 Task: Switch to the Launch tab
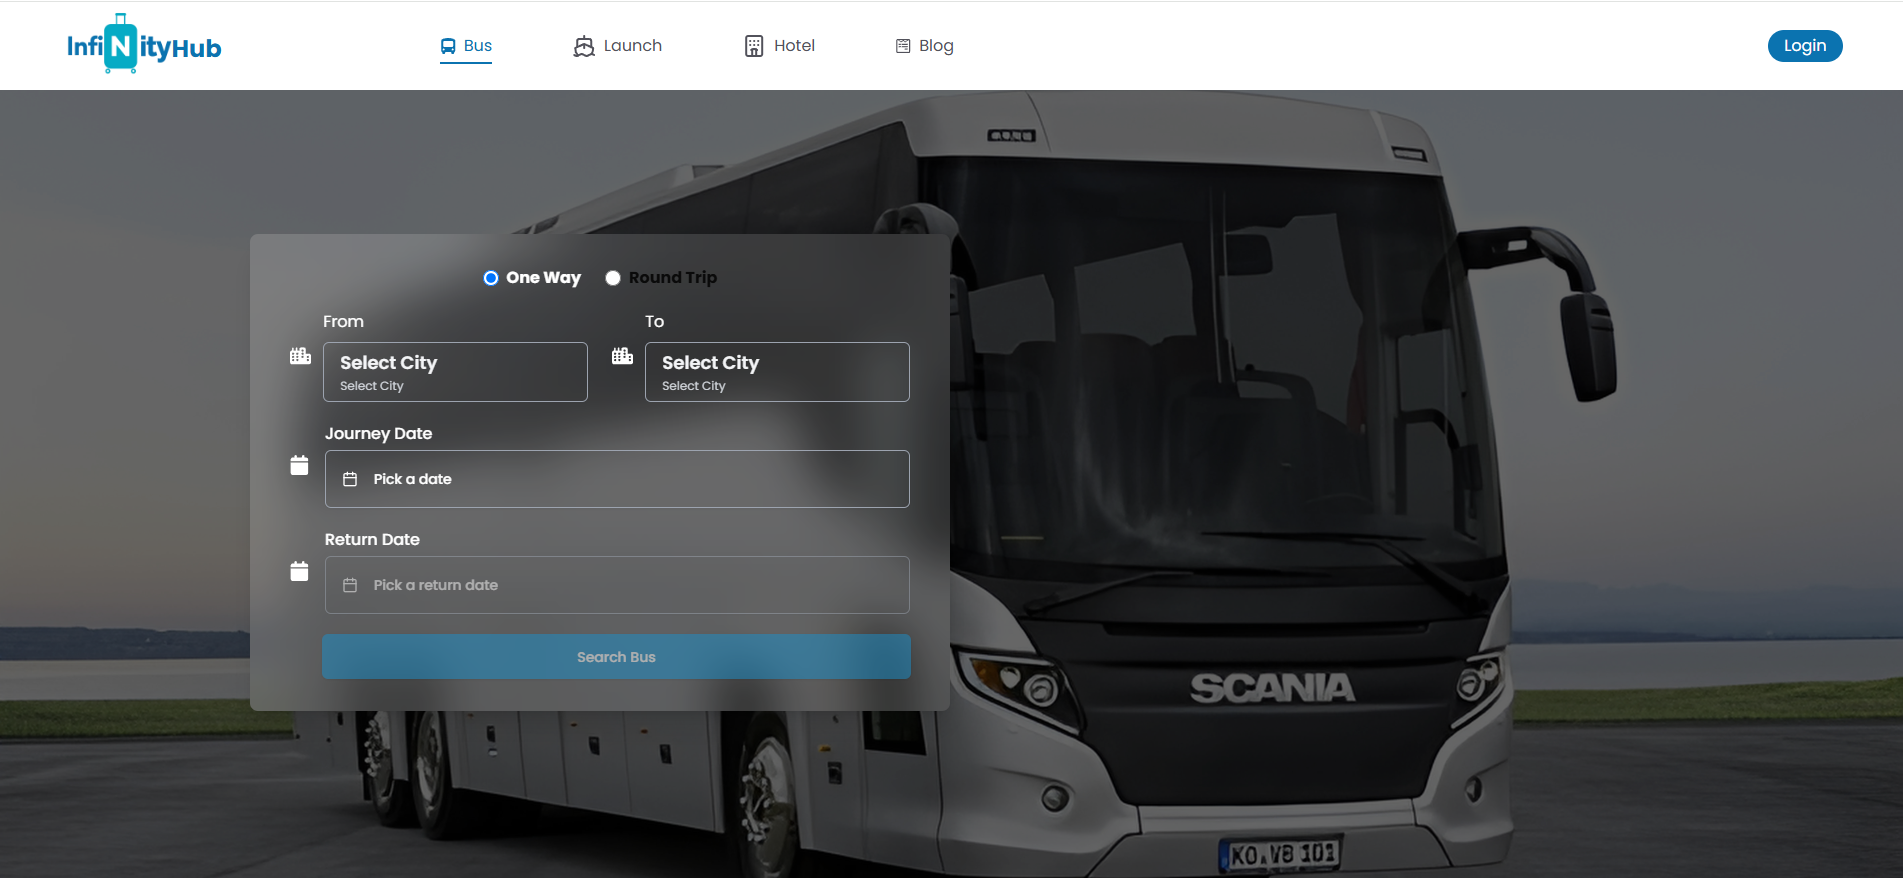618,46
